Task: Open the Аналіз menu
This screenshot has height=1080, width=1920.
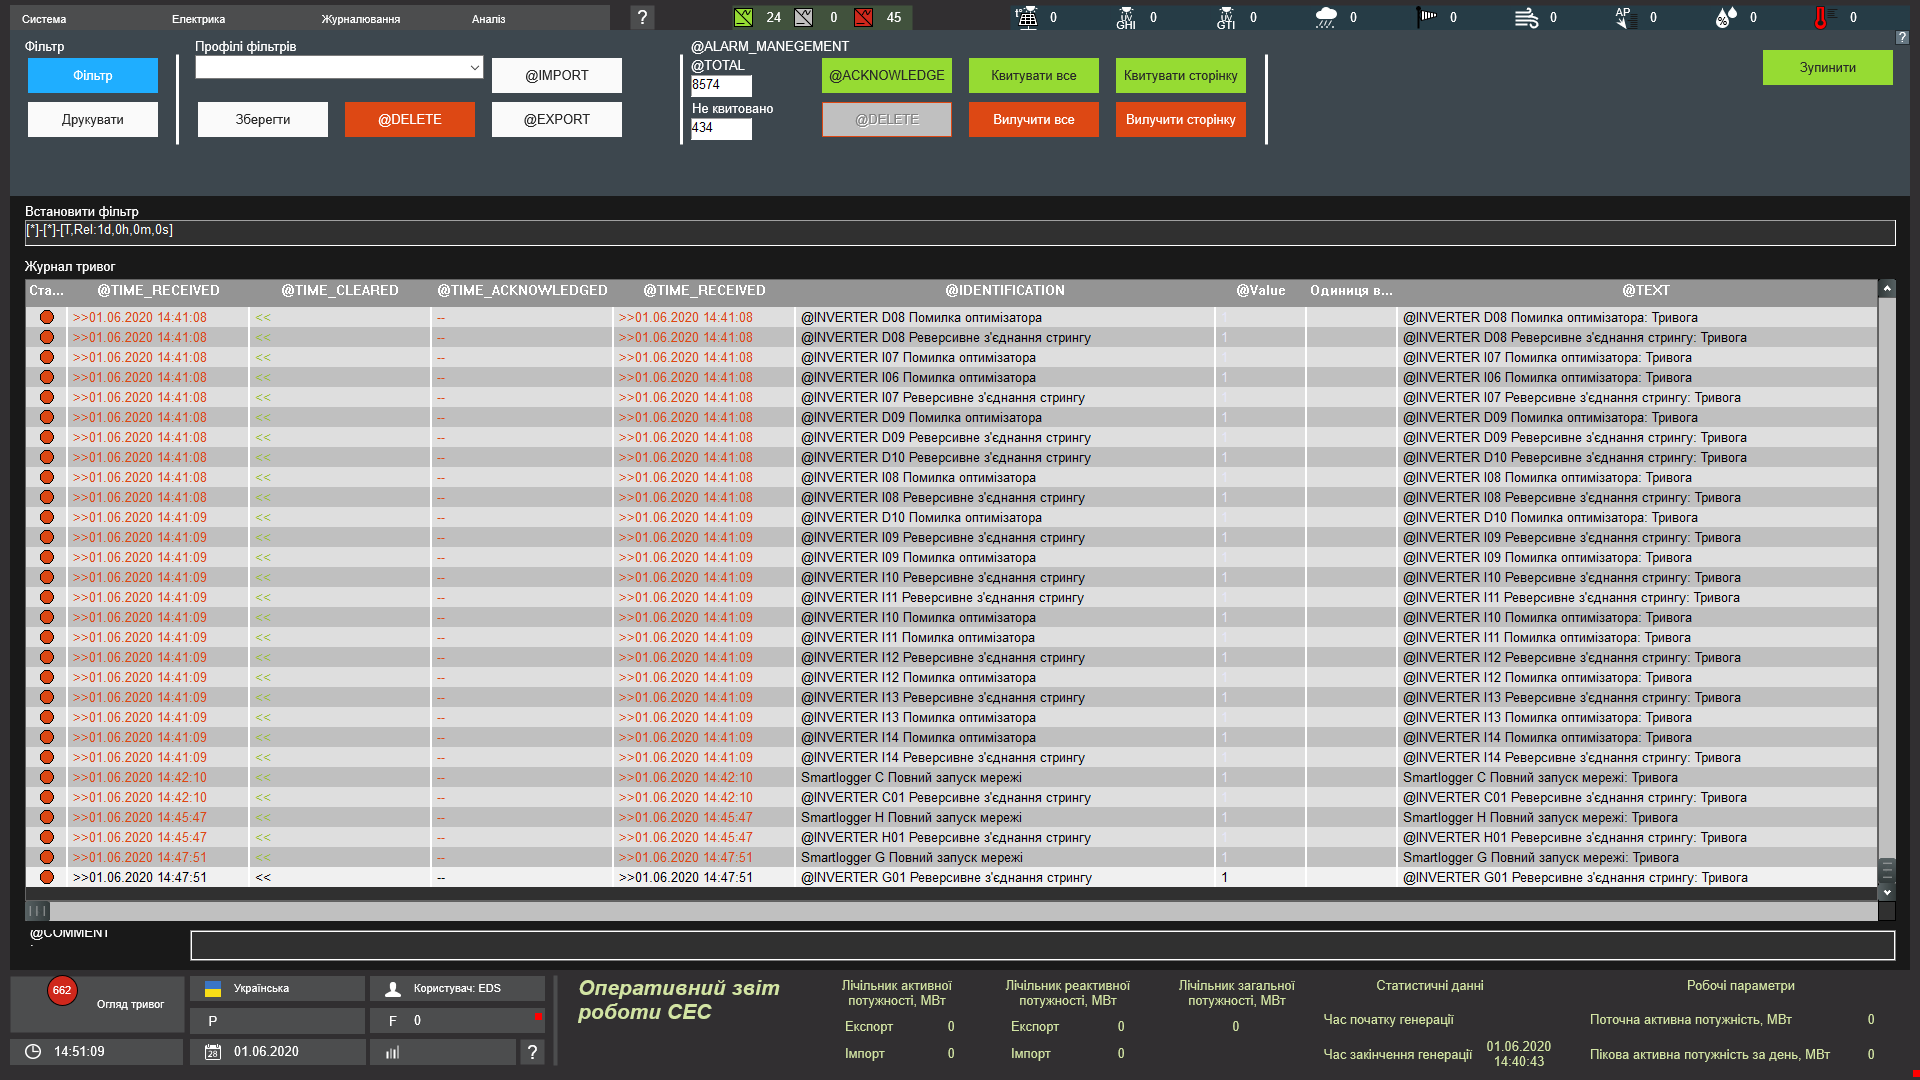Action: pos(488,19)
